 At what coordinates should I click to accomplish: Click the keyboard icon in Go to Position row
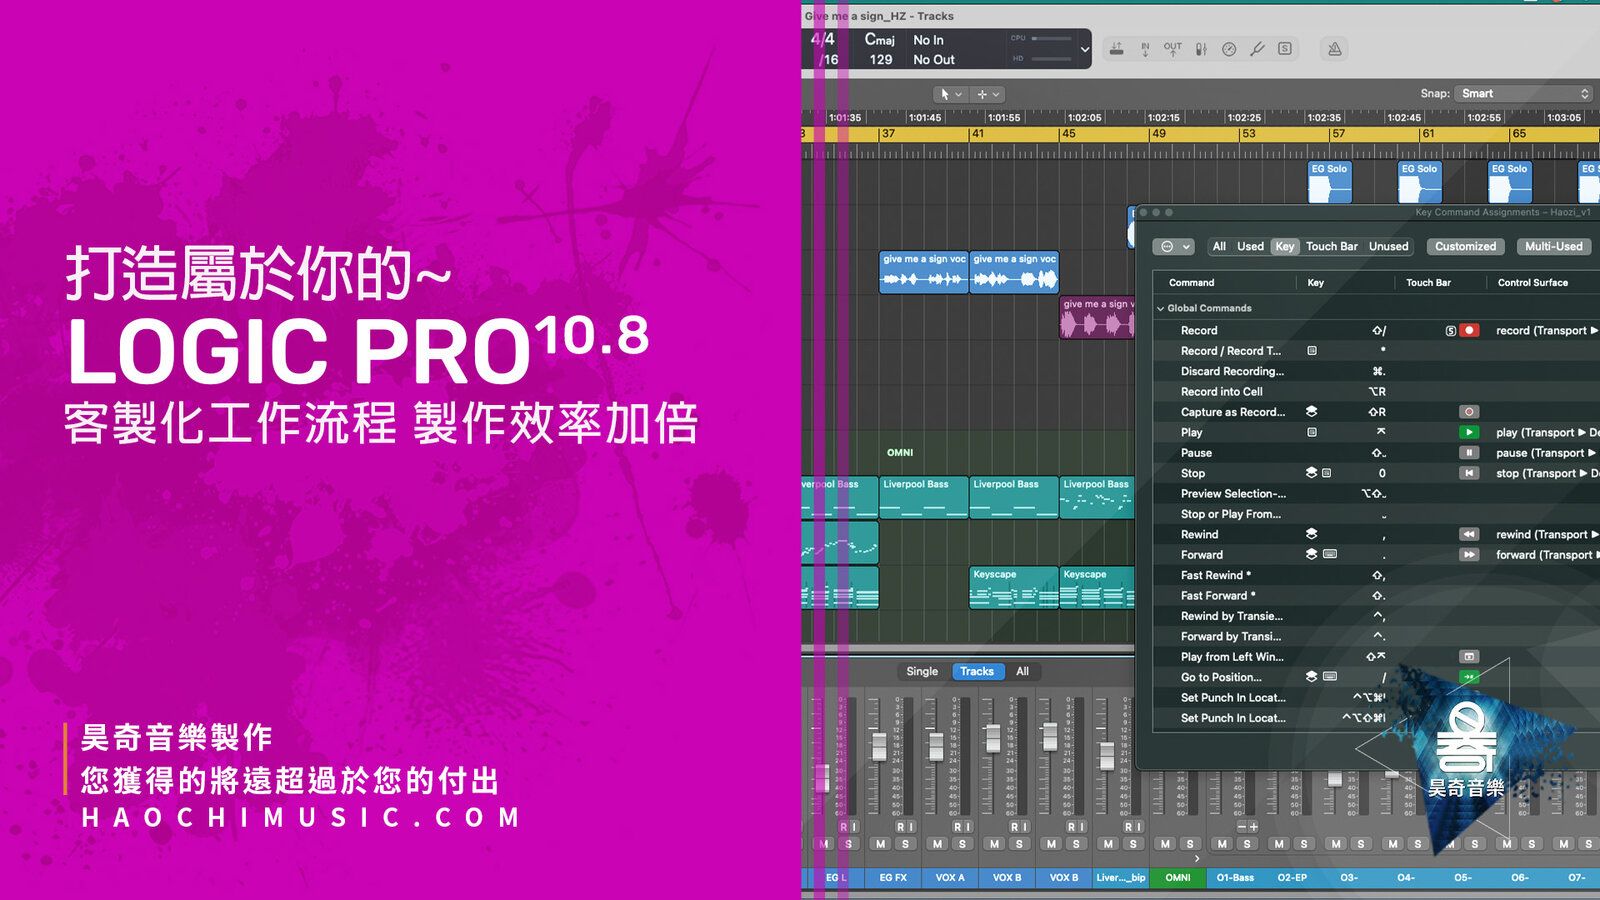(x=1330, y=677)
